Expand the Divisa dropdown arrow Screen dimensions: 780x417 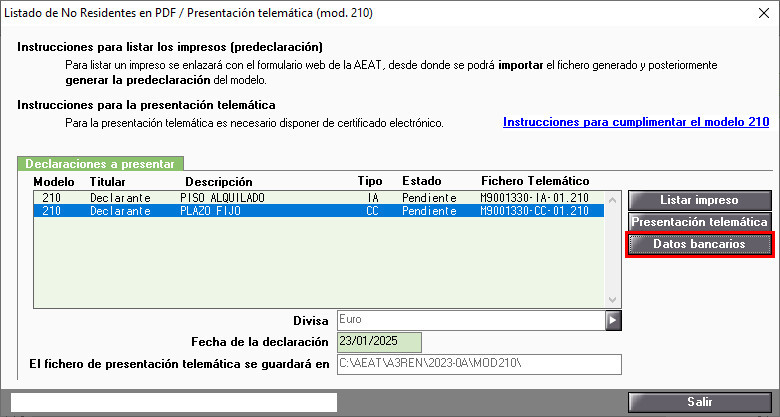(x=613, y=320)
